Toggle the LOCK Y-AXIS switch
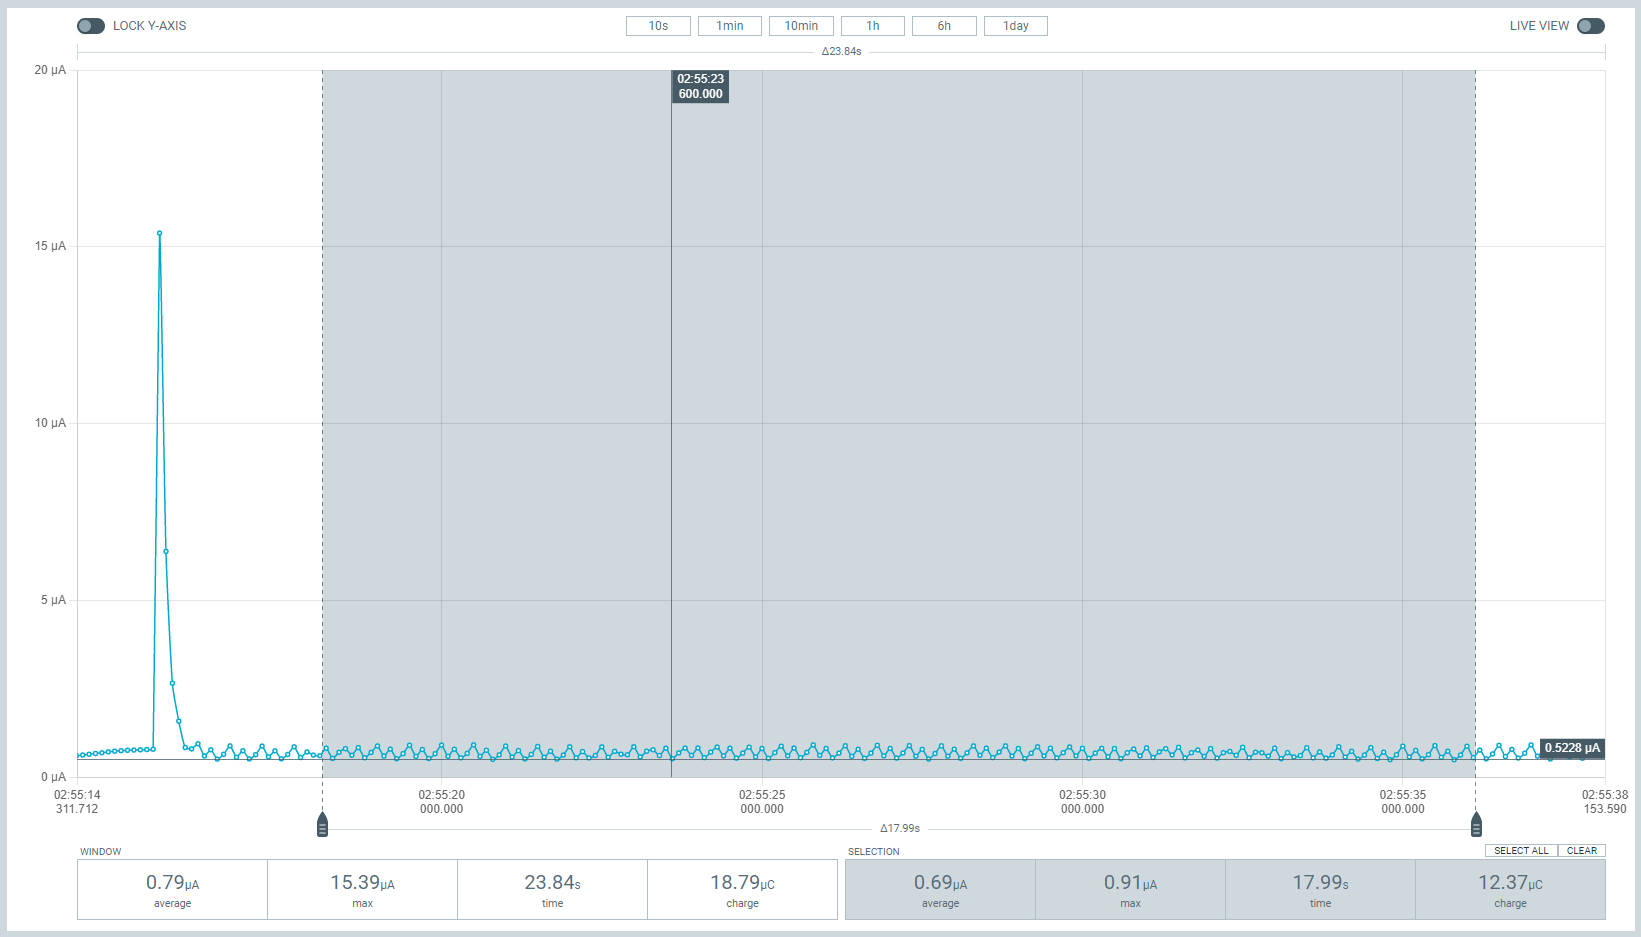1641x937 pixels. click(x=91, y=26)
